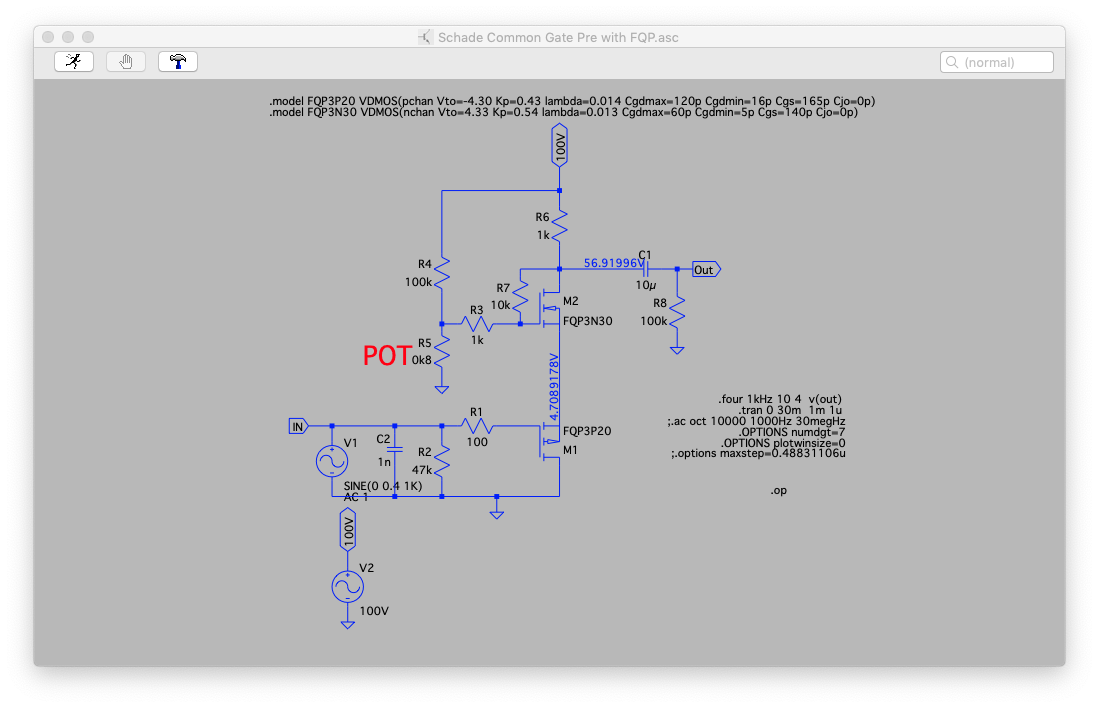Click the .four 1kHz 10 4 v(out) directive
This screenshot has height=708, width=1099.
coord(779,399)
